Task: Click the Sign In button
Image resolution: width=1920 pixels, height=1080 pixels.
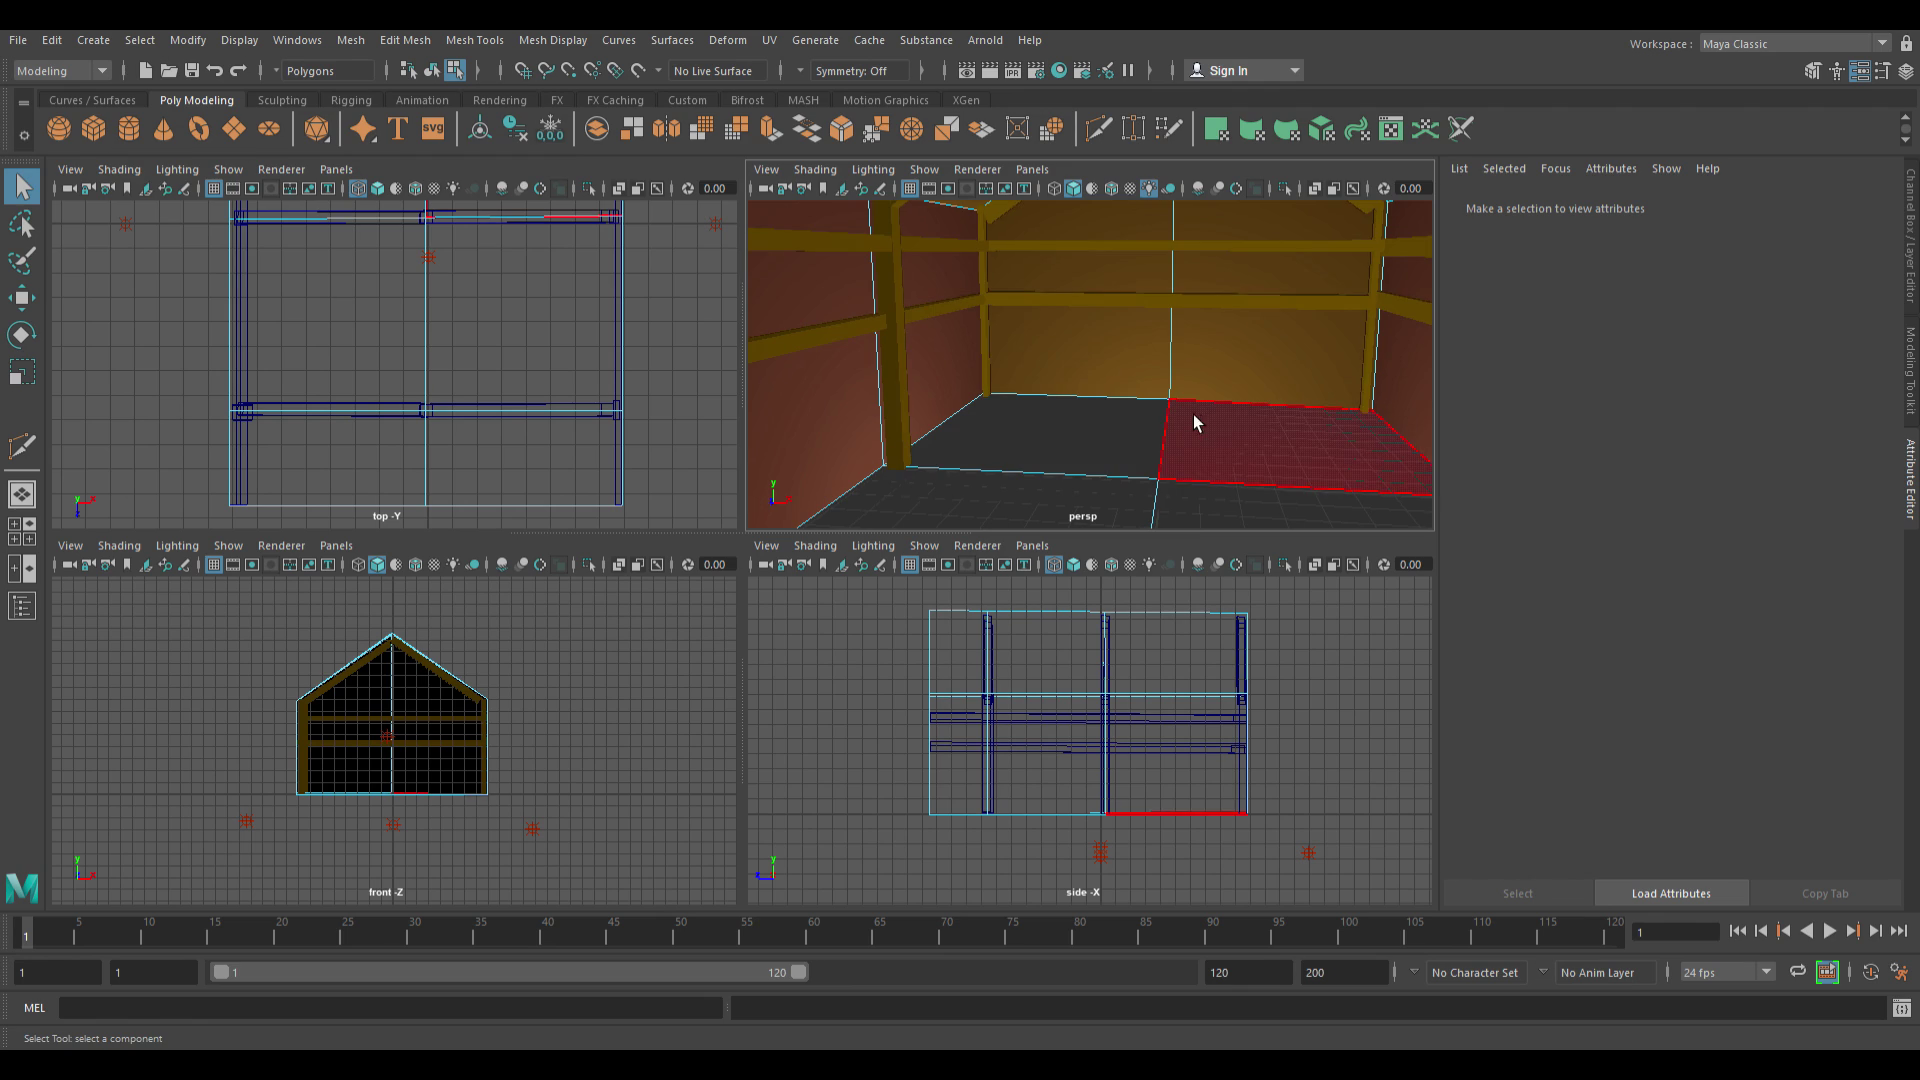Action: pos(1230,70)
